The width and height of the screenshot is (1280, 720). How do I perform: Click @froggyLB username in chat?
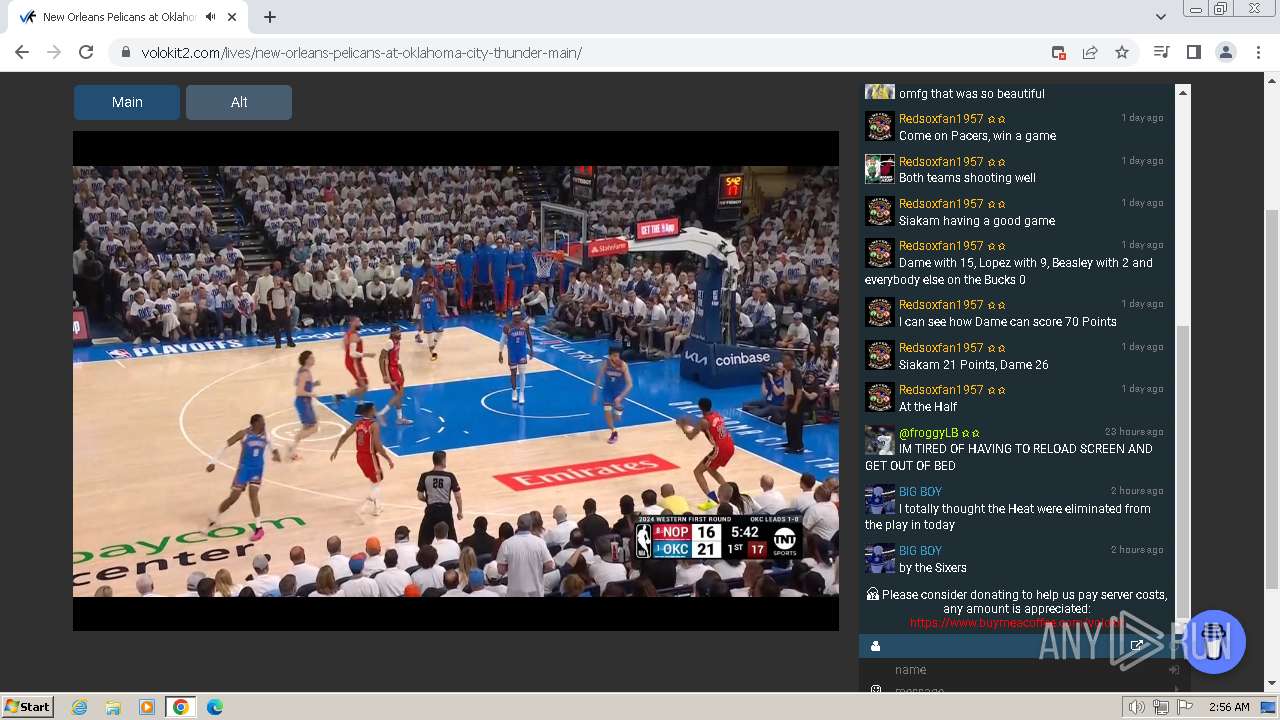click(928, 433)
